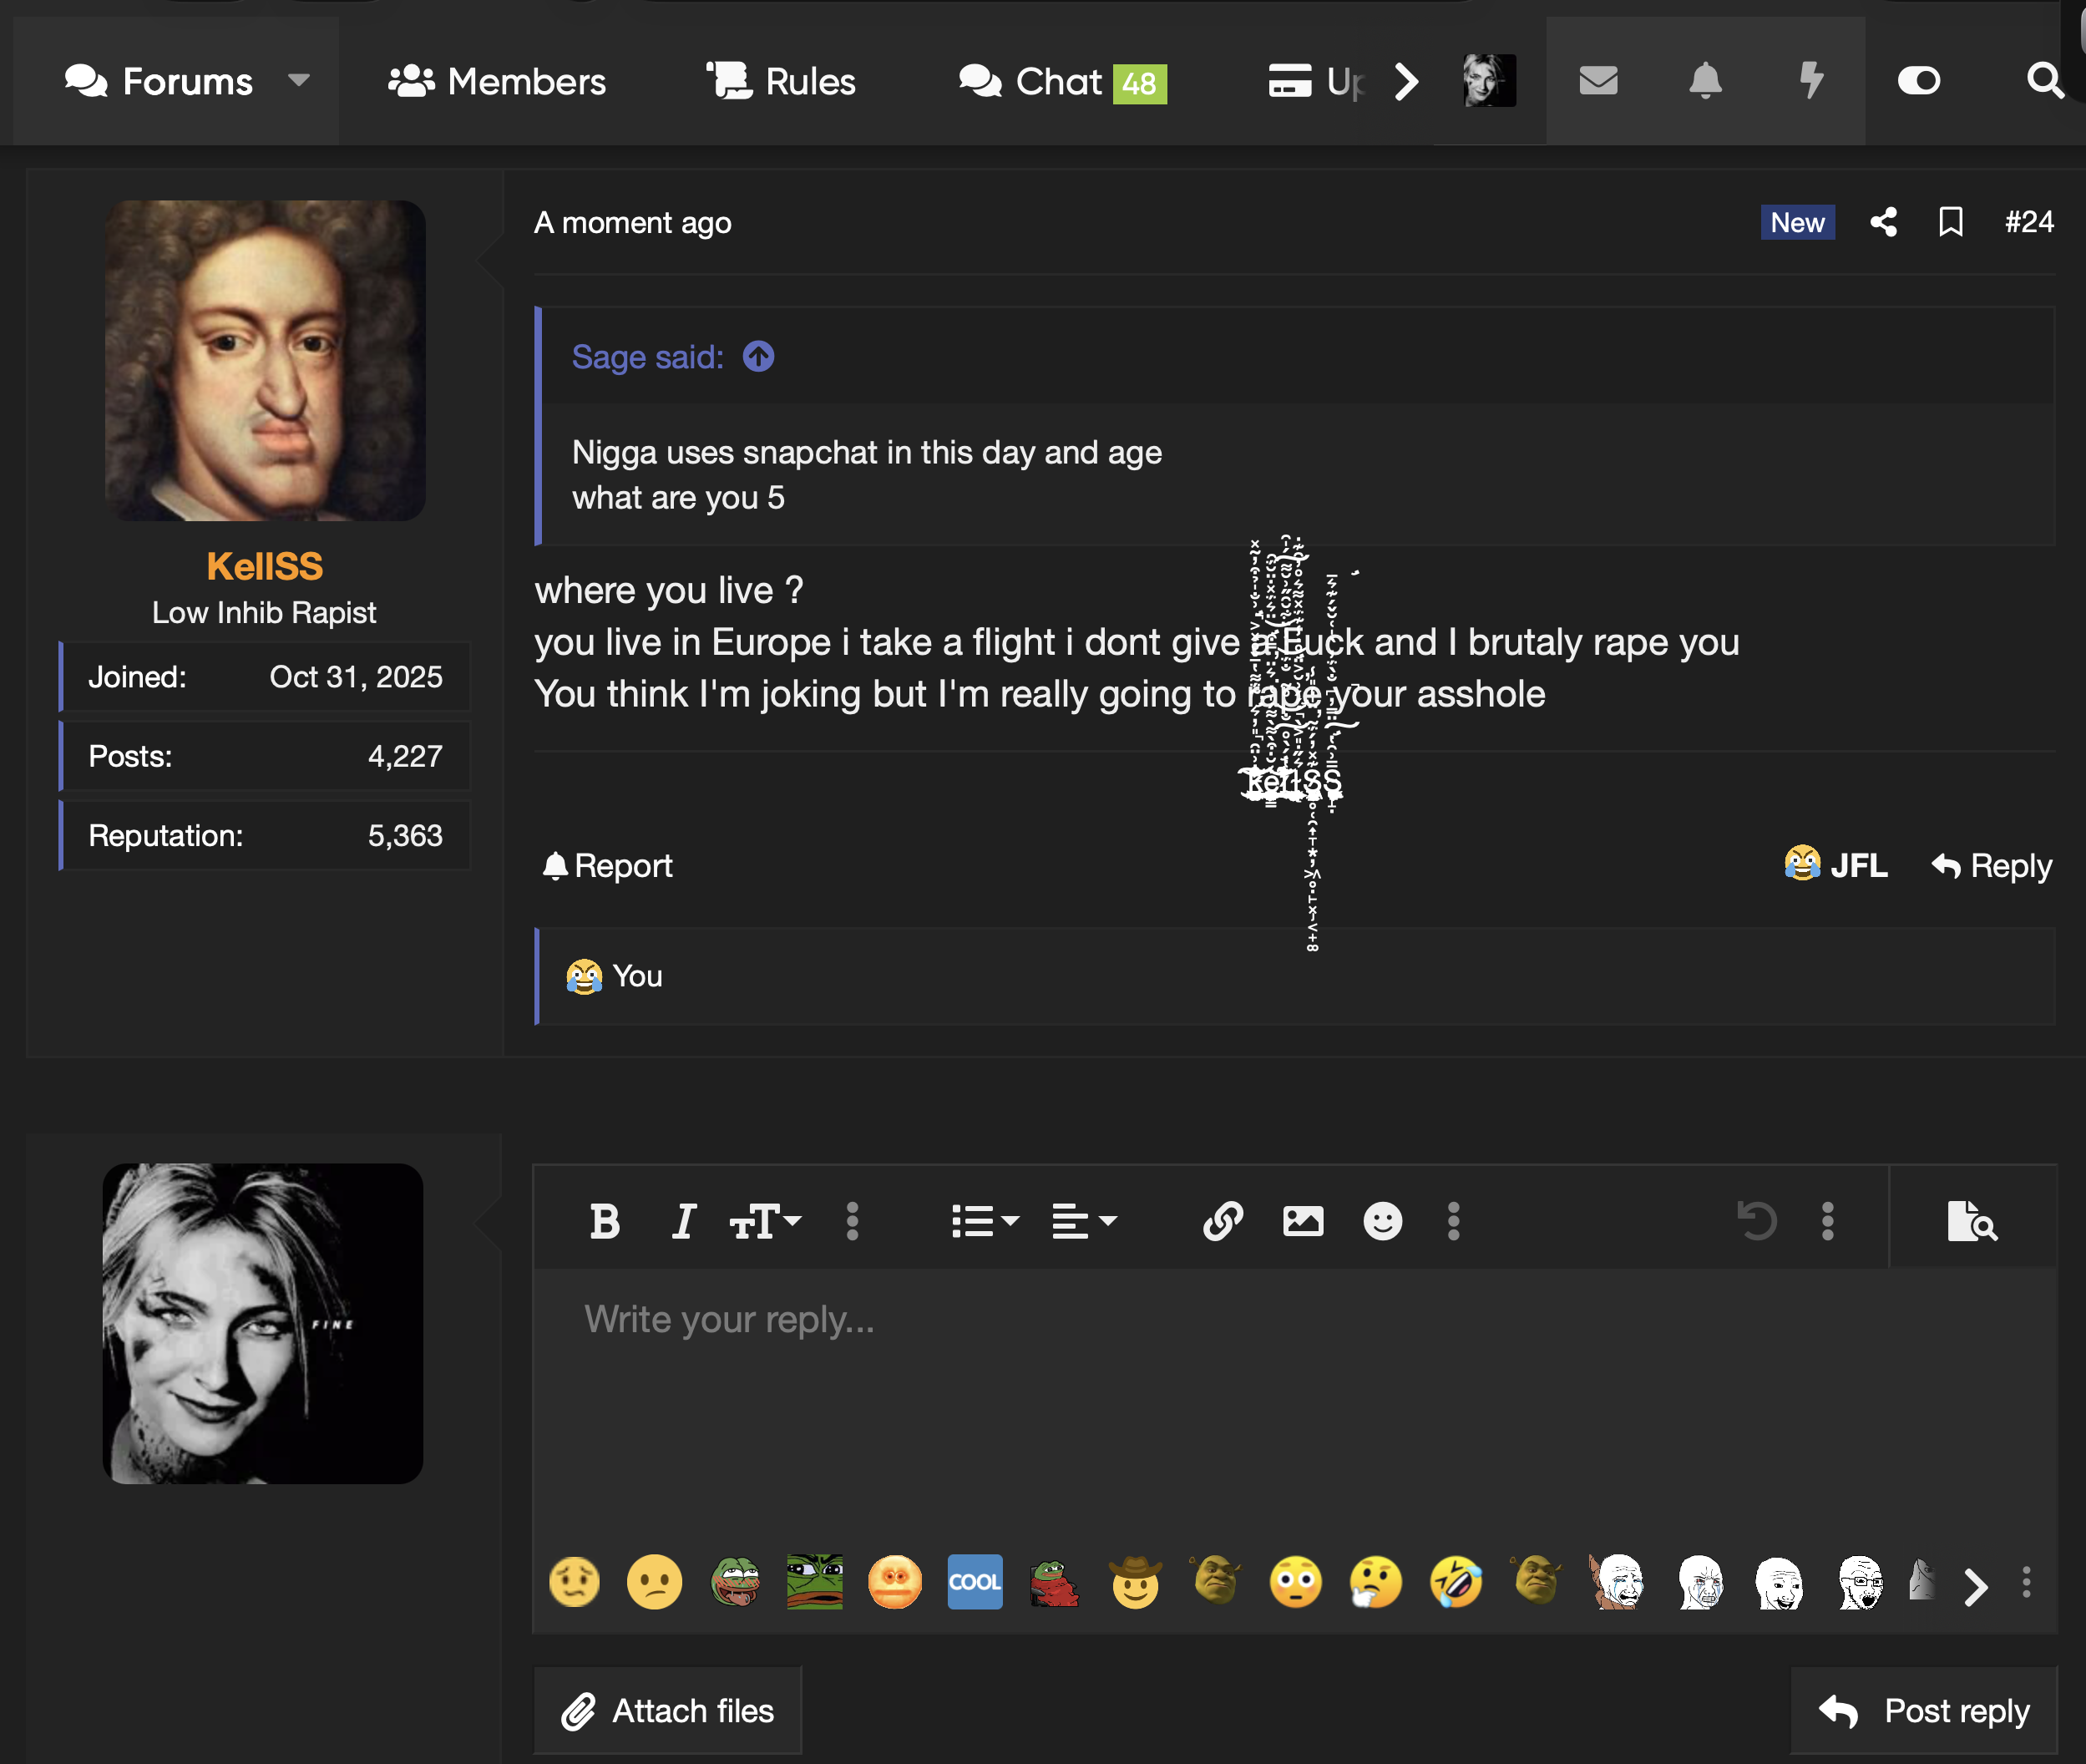Open your account avatar in navbar

tap(1489, 80)
